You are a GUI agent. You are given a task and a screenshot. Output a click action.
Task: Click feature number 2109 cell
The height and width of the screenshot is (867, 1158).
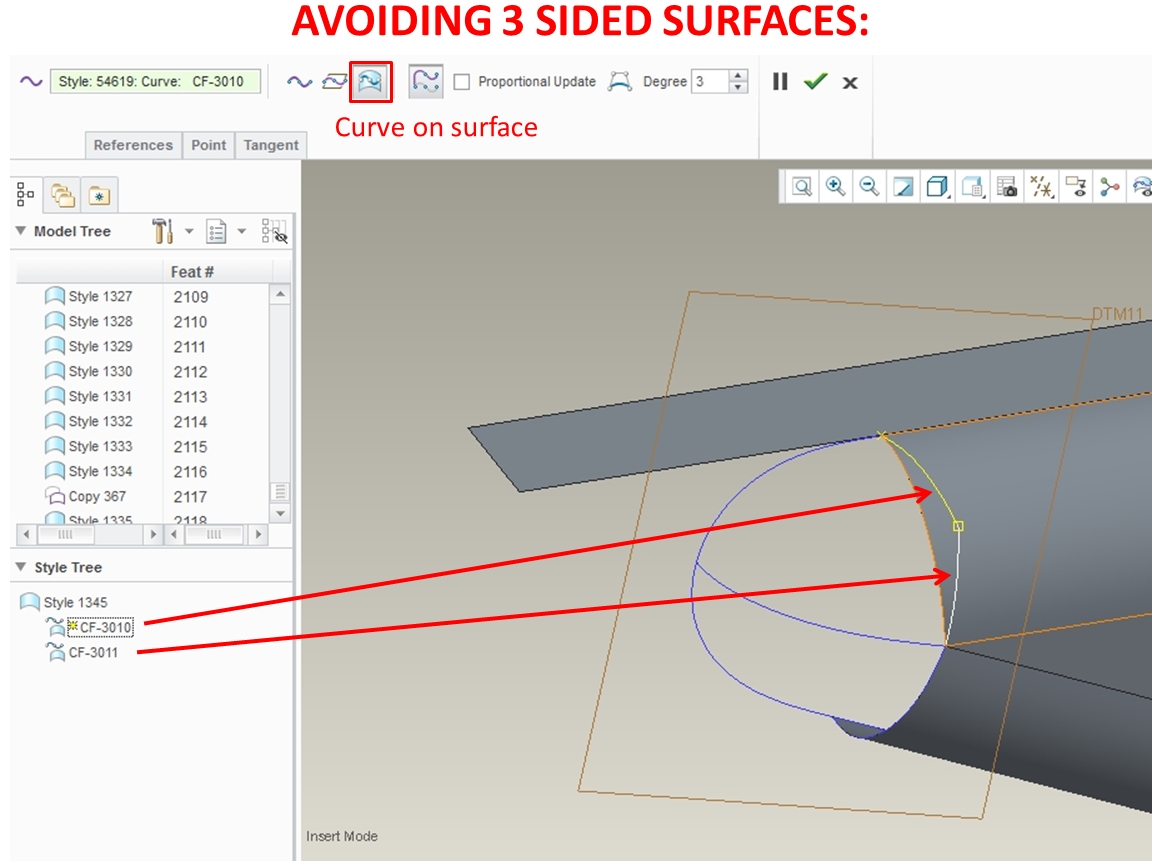[191, 297]
